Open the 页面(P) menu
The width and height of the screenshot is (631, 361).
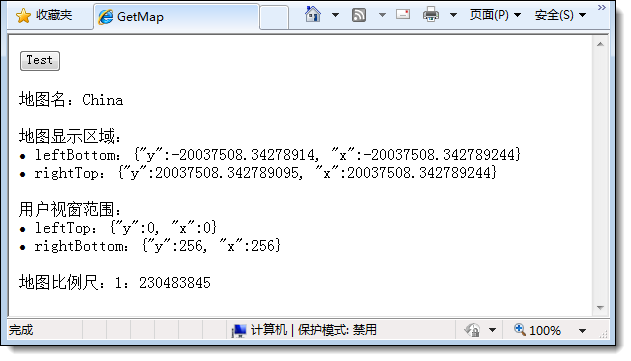point(495,15)
